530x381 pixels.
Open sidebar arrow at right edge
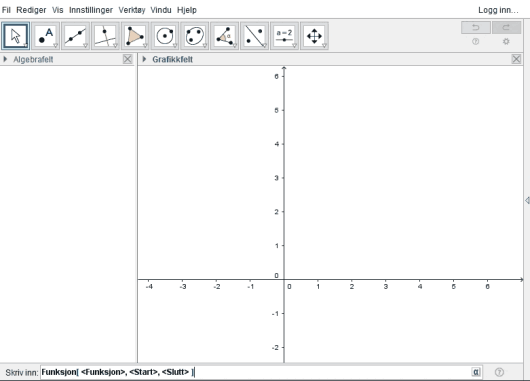click(x=527, y=200)
